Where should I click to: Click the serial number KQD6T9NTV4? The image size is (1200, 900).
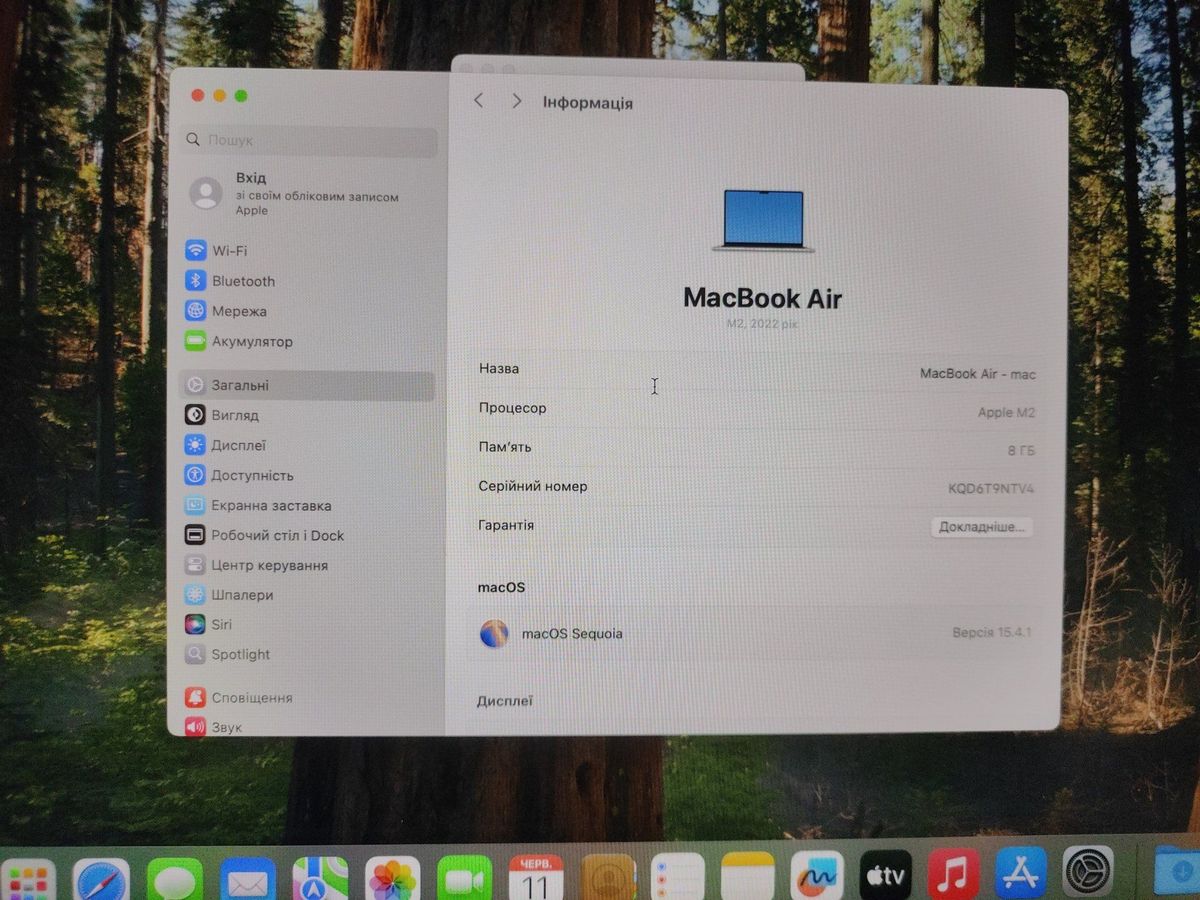990,489
